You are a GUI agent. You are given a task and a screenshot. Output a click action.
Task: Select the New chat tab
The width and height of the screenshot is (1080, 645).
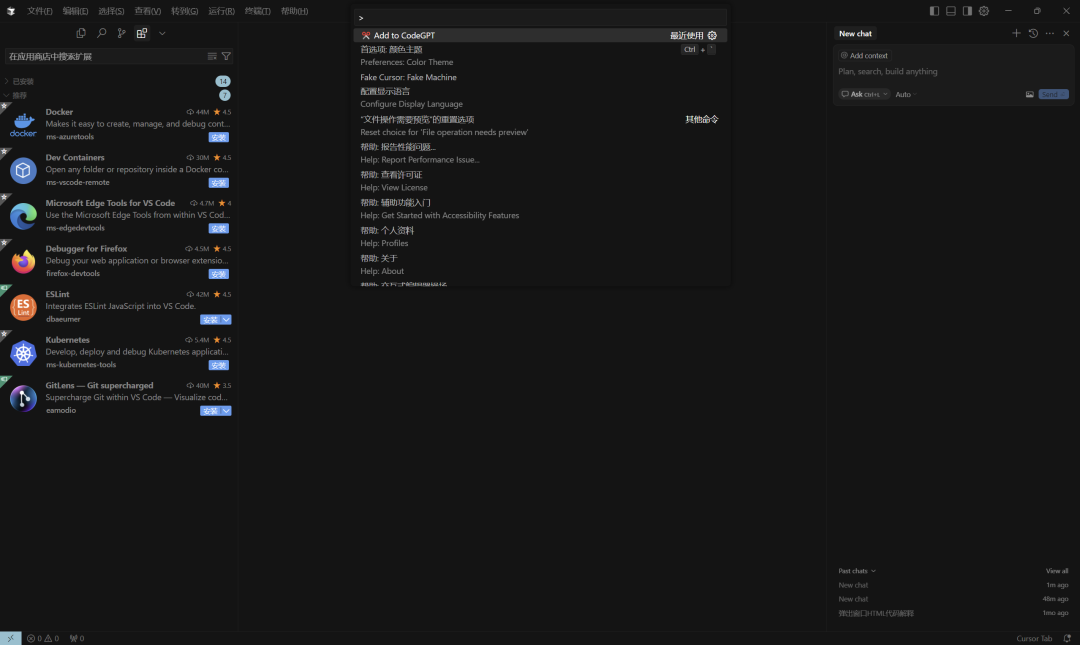(x=855, y=33)
